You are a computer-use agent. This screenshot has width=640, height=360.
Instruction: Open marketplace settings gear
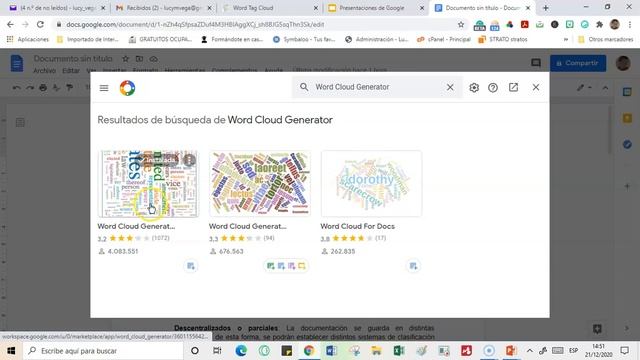click(x=474, y=88)
